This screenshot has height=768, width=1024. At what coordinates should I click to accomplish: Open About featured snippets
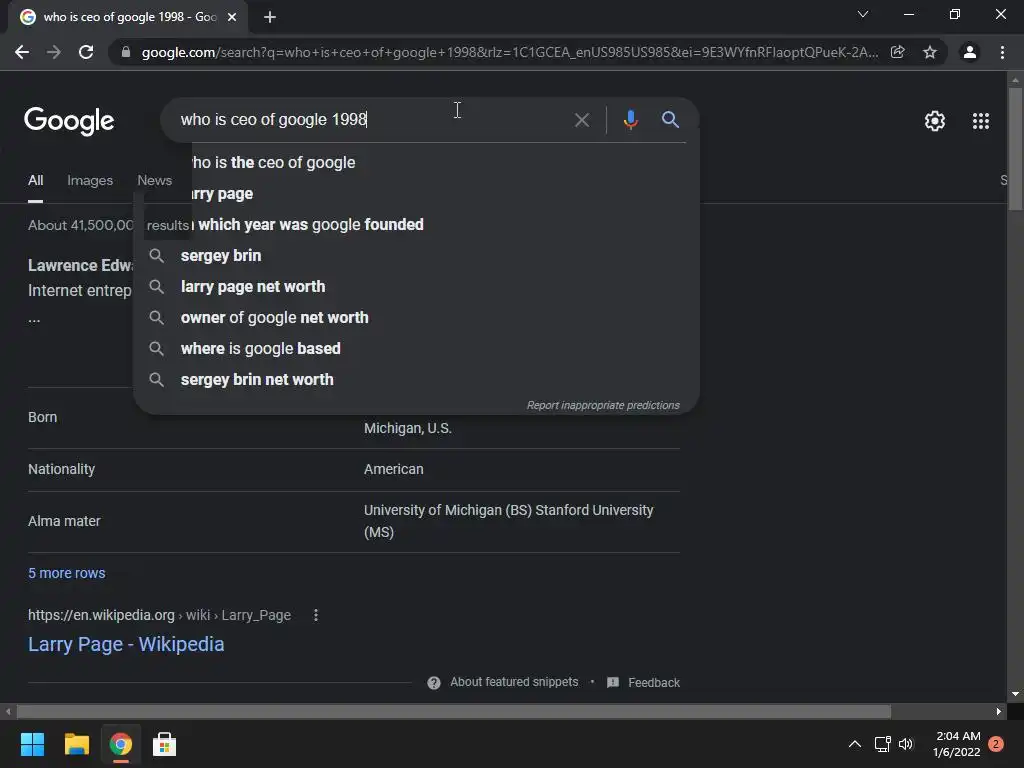514,682
